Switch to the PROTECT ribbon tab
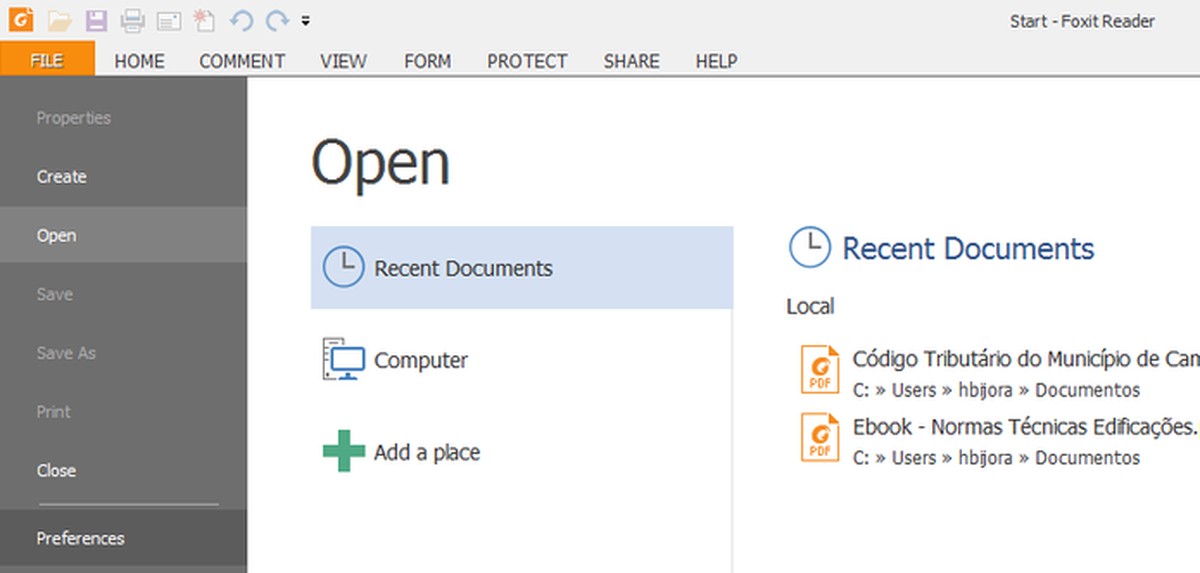This screenshot has height=573, width=1200. [x=527, y=61]
